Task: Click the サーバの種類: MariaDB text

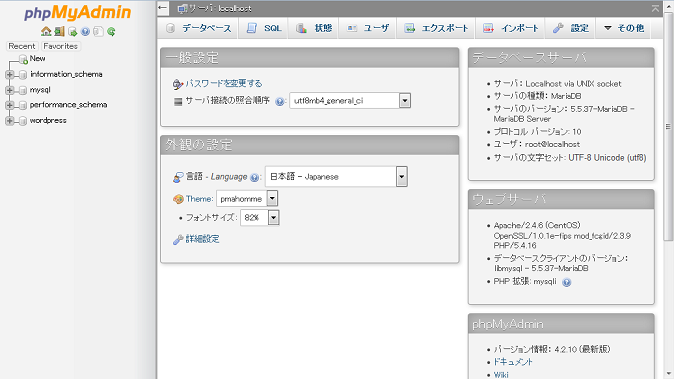Action: point(537,96)
